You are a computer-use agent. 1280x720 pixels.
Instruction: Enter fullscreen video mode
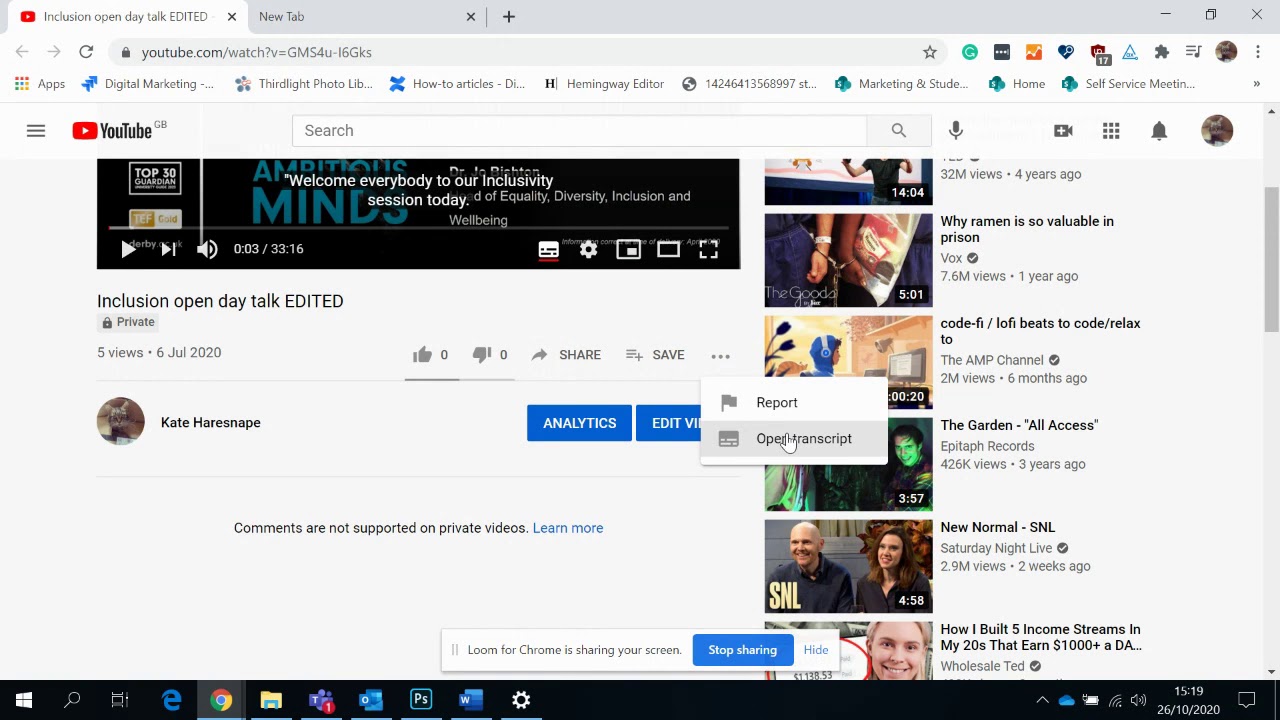[708, 250]
